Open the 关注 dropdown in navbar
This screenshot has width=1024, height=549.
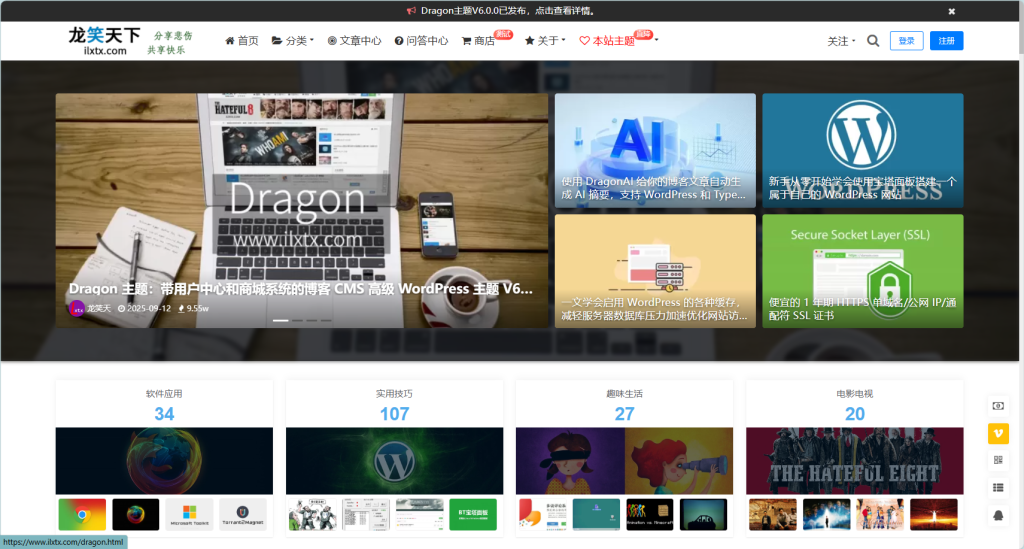[x=841, y=41]
